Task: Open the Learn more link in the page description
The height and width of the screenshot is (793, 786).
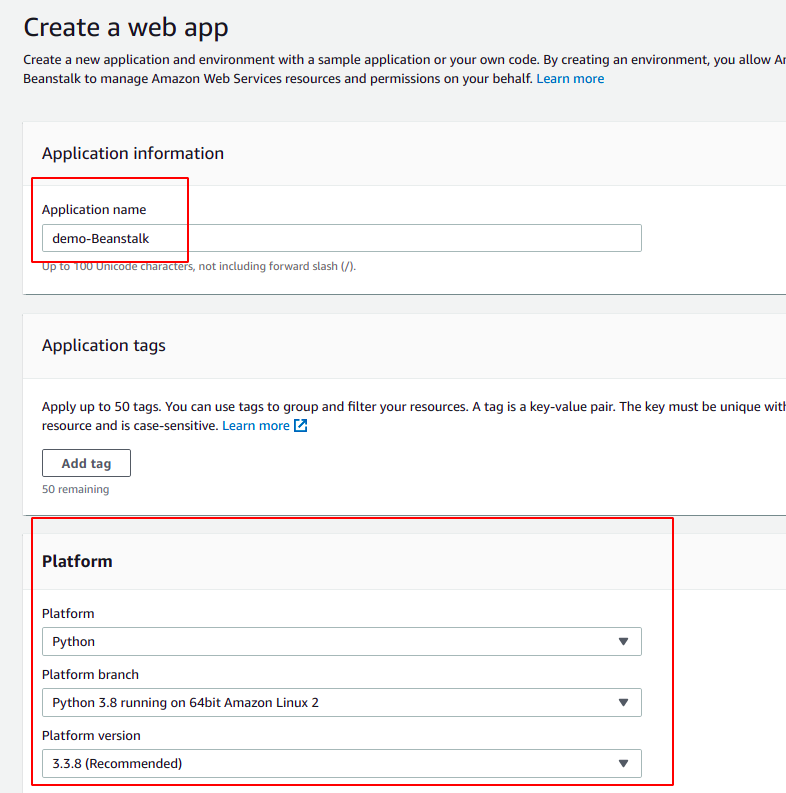Action: click(x=570, y=79)
